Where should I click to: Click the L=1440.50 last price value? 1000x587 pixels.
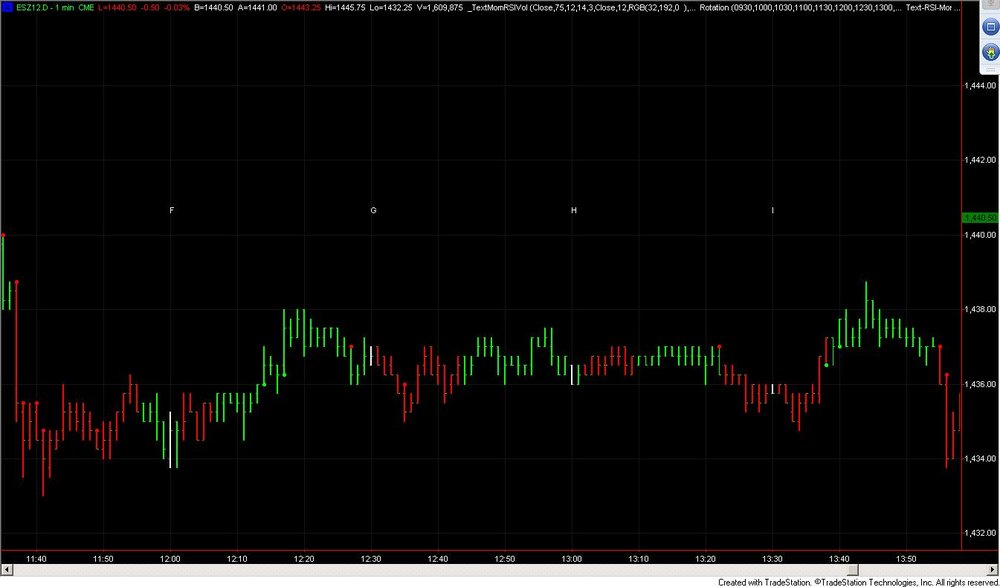(117, 7)
